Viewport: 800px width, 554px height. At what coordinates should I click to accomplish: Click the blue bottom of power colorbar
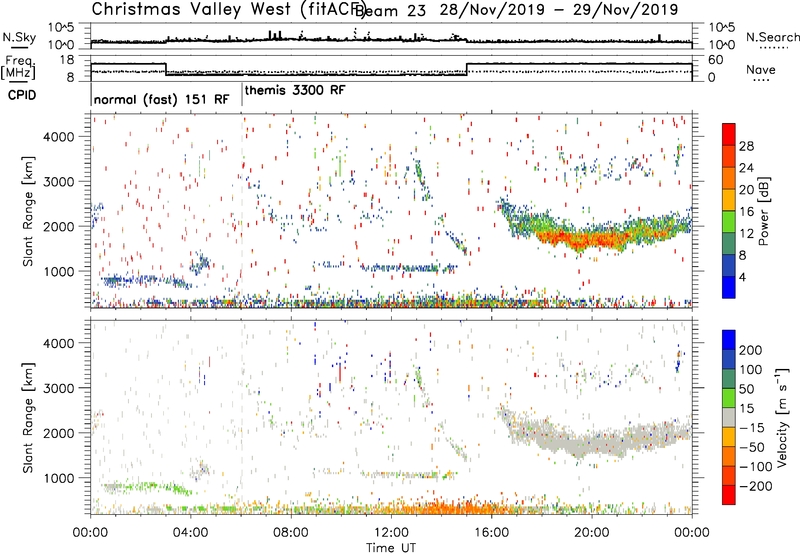click(x=729, y=288)
